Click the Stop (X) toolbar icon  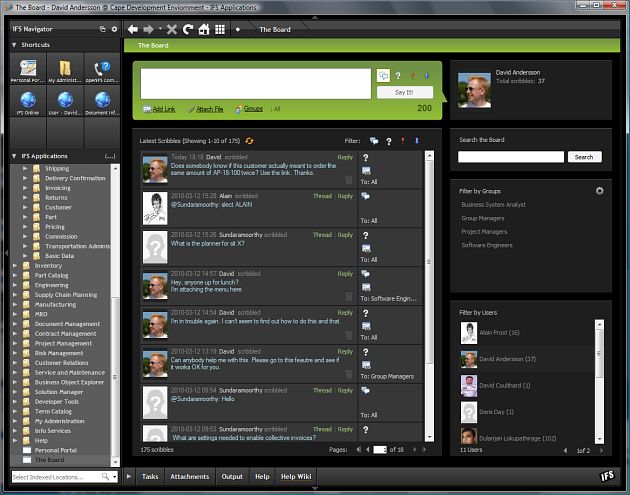click(x=172, y=29)
